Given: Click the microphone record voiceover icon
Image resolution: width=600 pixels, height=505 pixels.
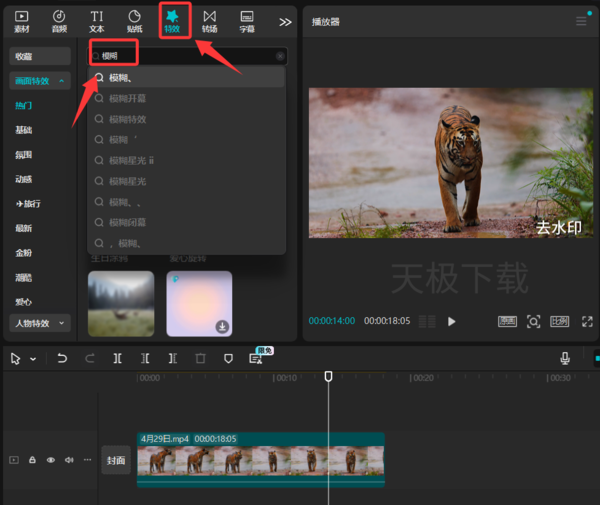Looking at the screenshot, I should coord(565,358).
